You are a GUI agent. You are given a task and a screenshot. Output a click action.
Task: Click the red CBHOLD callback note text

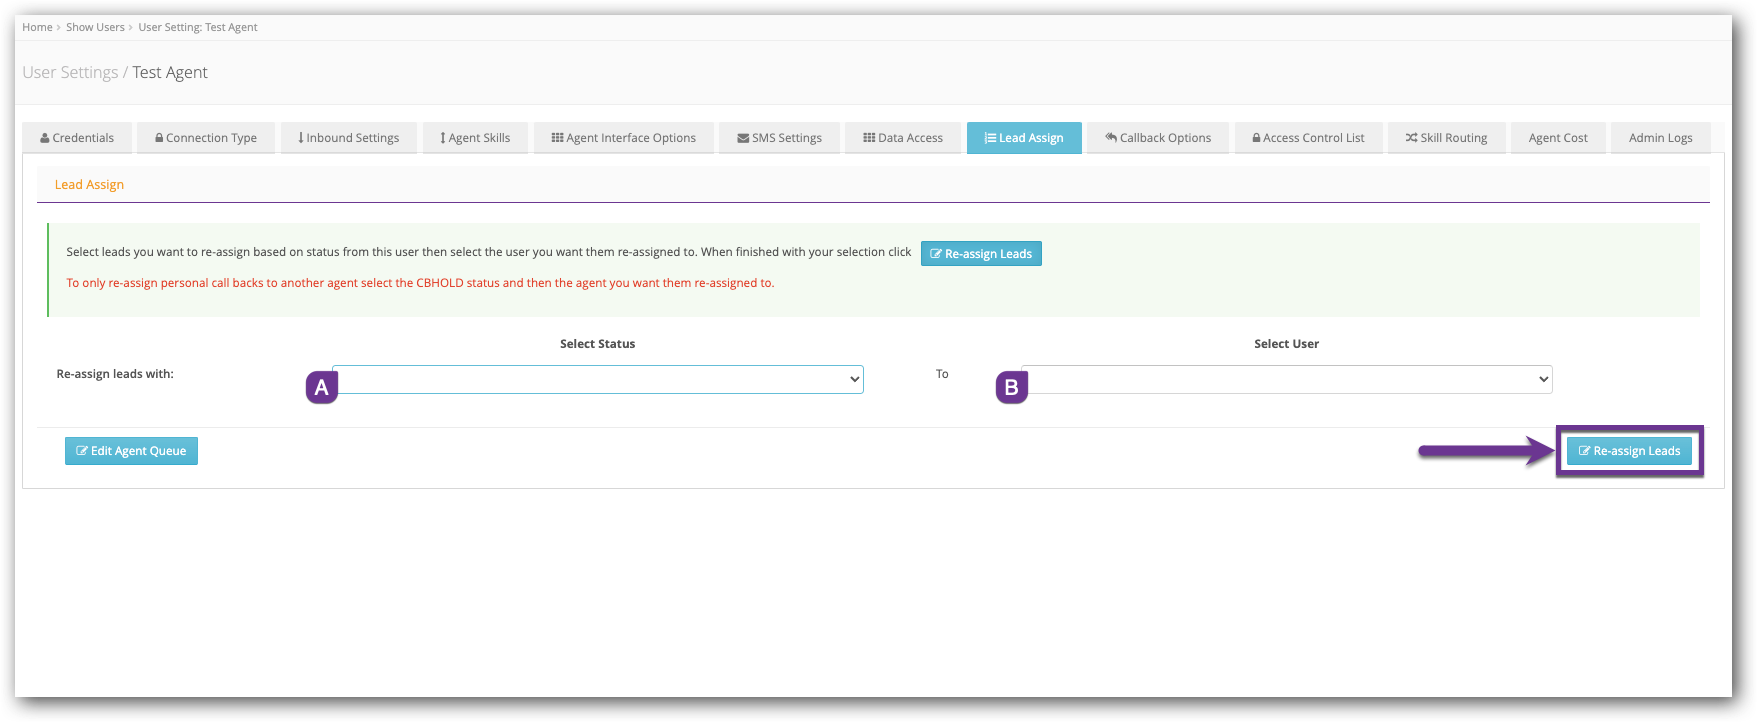(420, 283)
